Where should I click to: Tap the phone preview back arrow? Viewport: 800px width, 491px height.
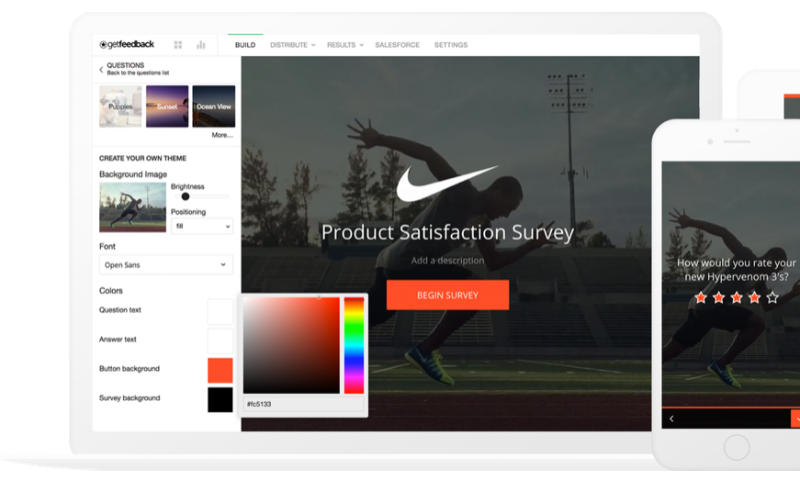(x=671, y=419)
